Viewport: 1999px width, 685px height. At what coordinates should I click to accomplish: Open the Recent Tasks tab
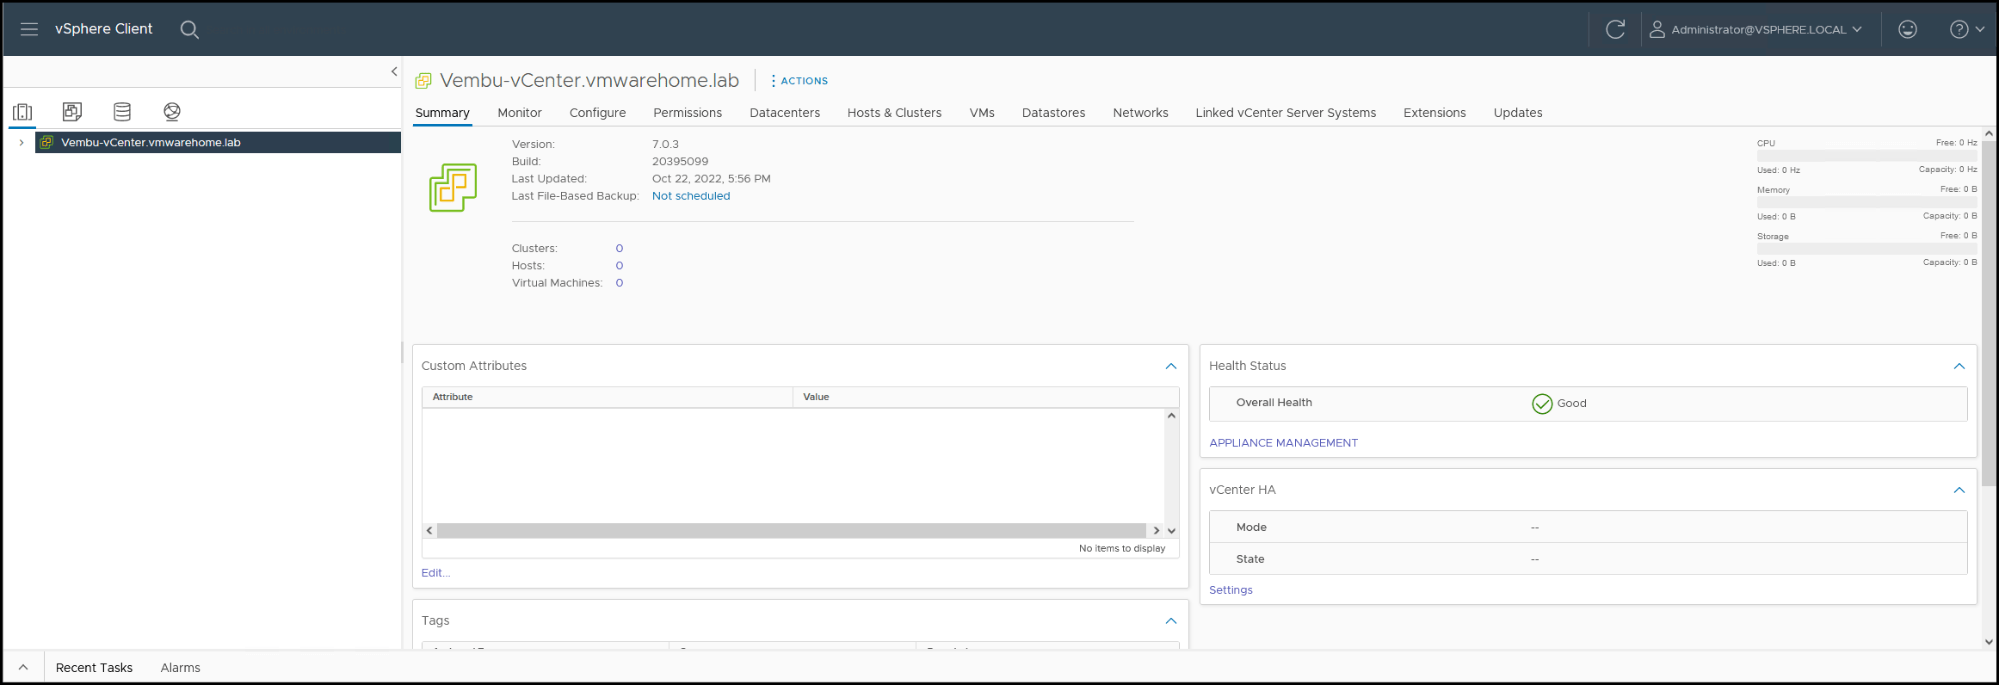pyautogui.click(x=94, y=668)
